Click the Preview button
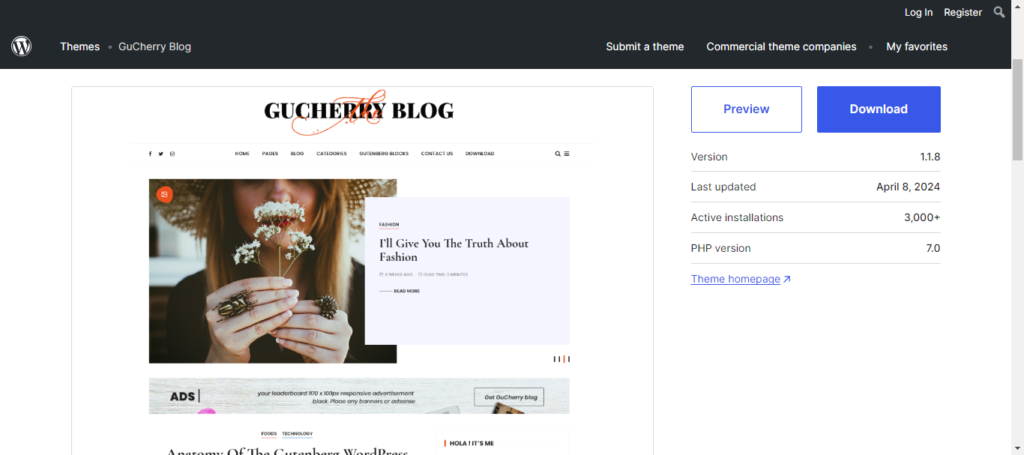The height and width of the screenshot is (455, 1024). click(746, 109)
